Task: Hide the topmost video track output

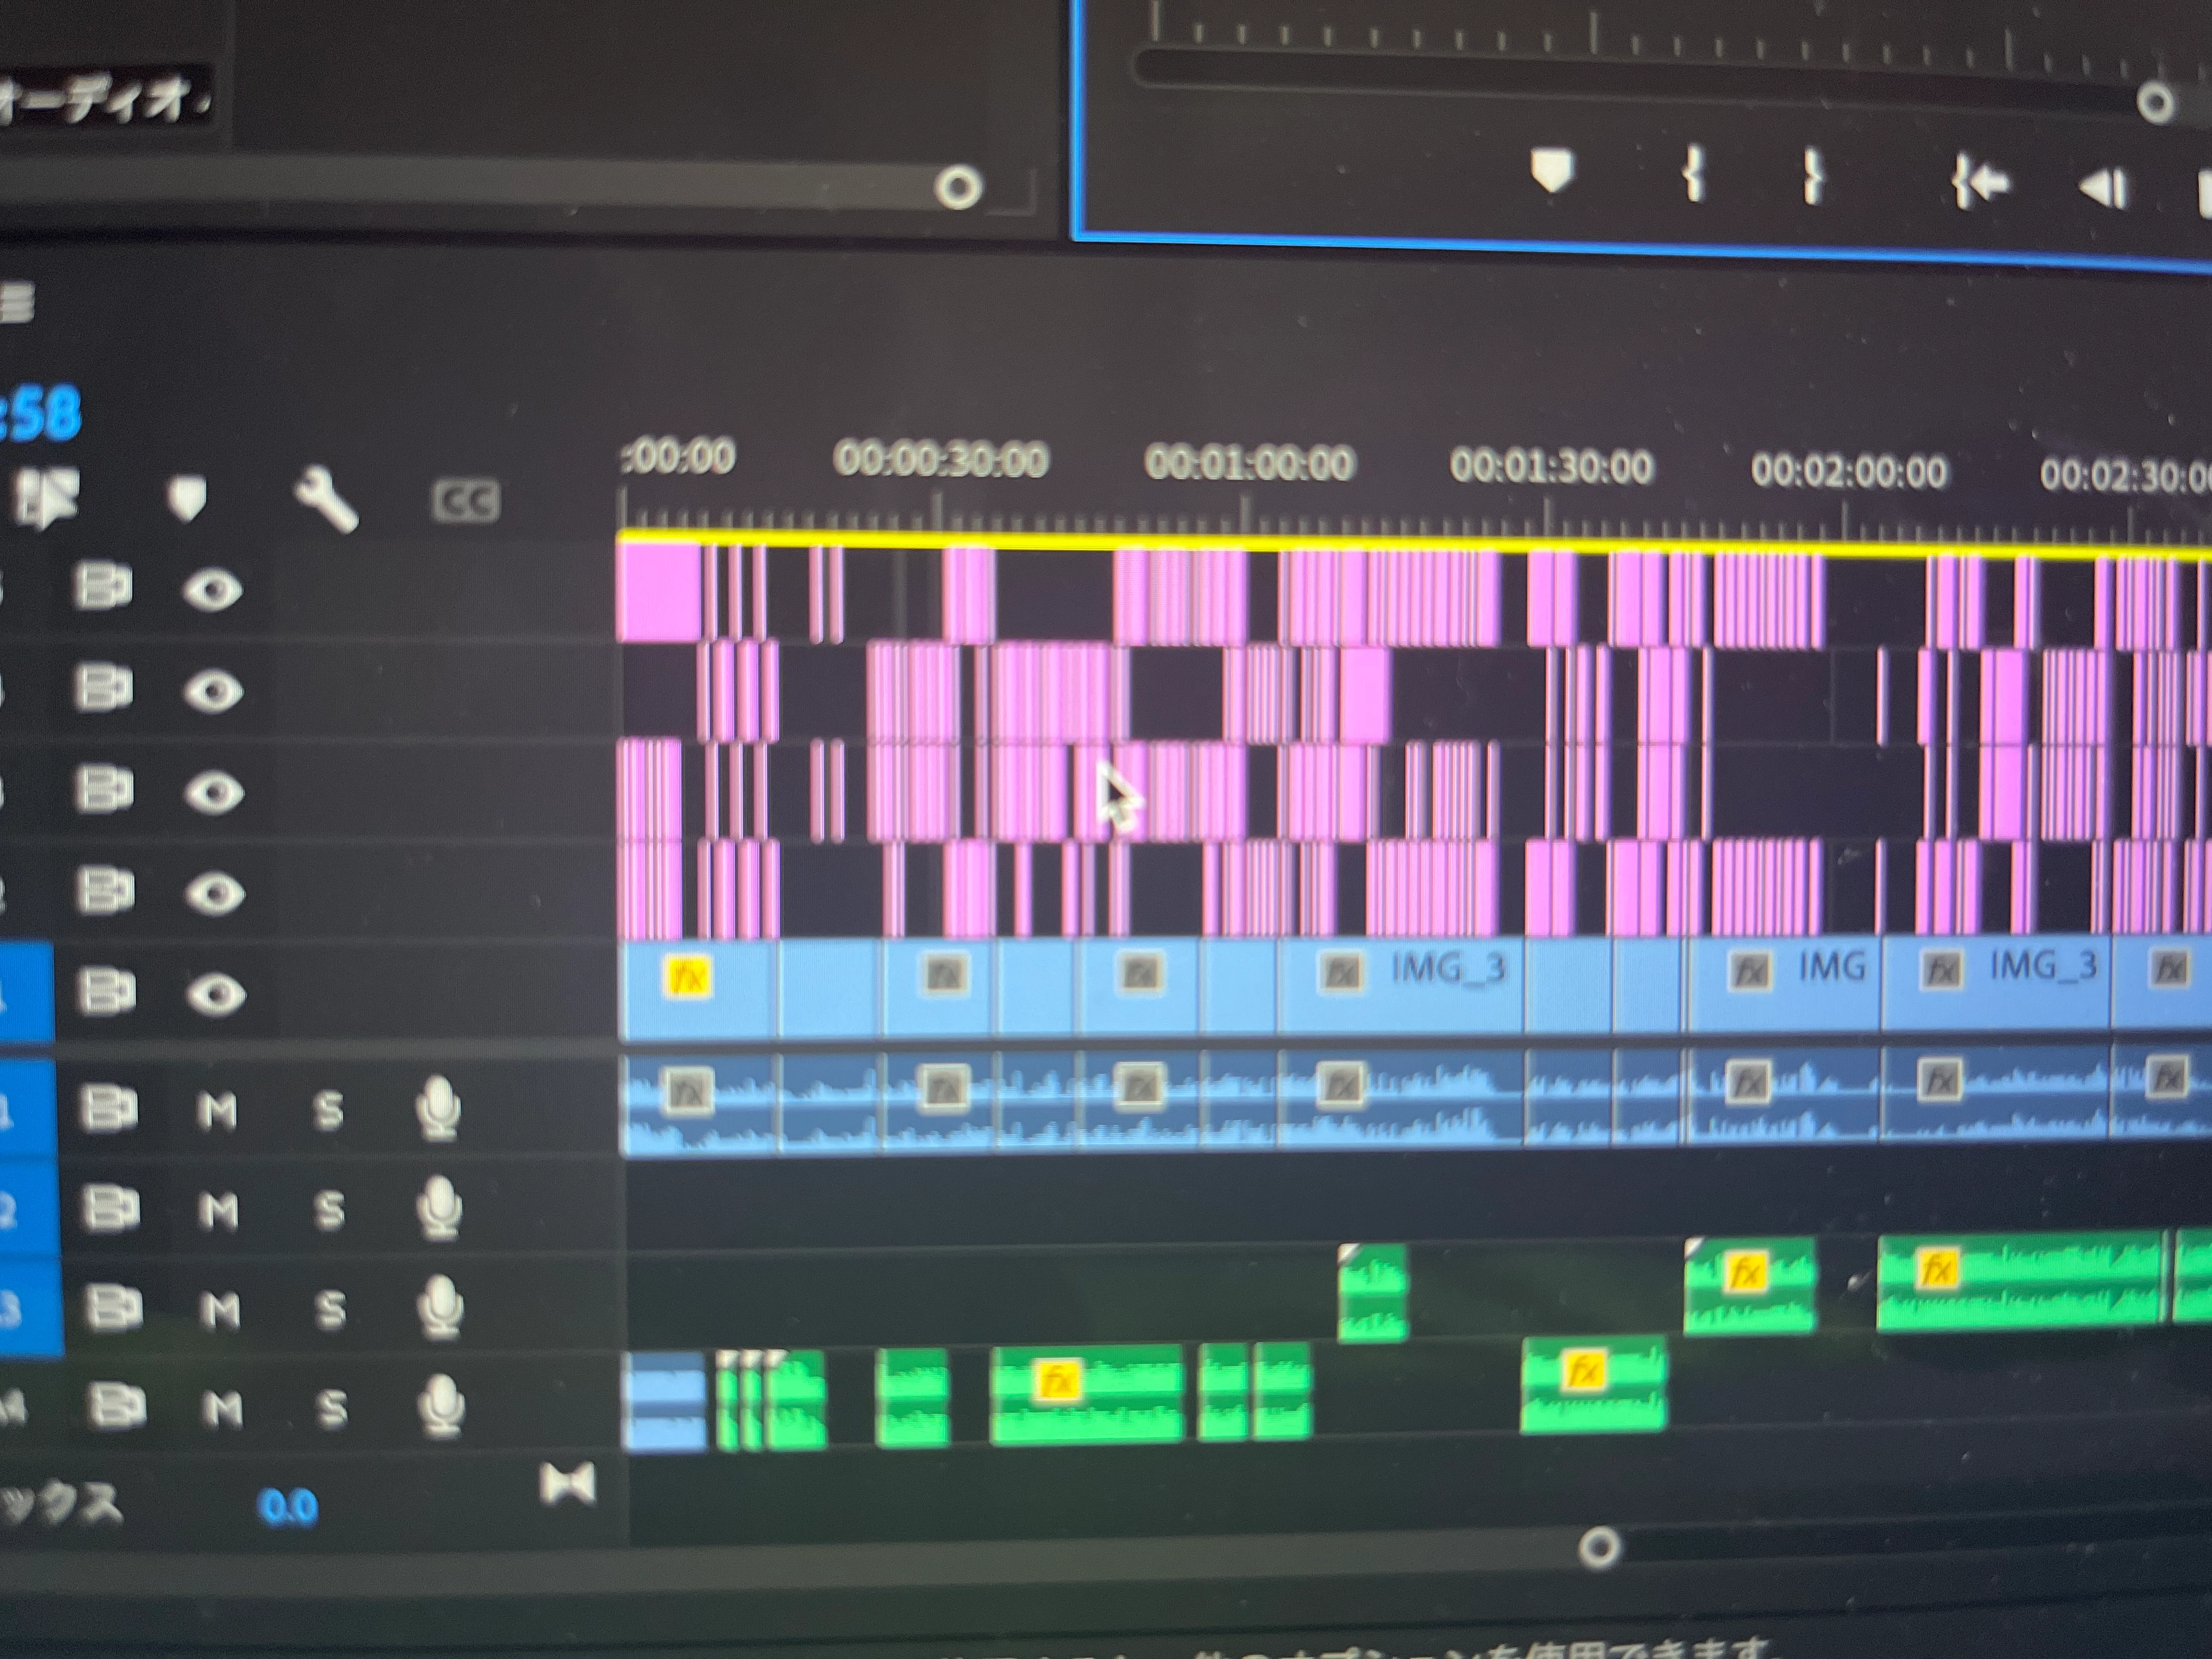Action: pos(212,589)
